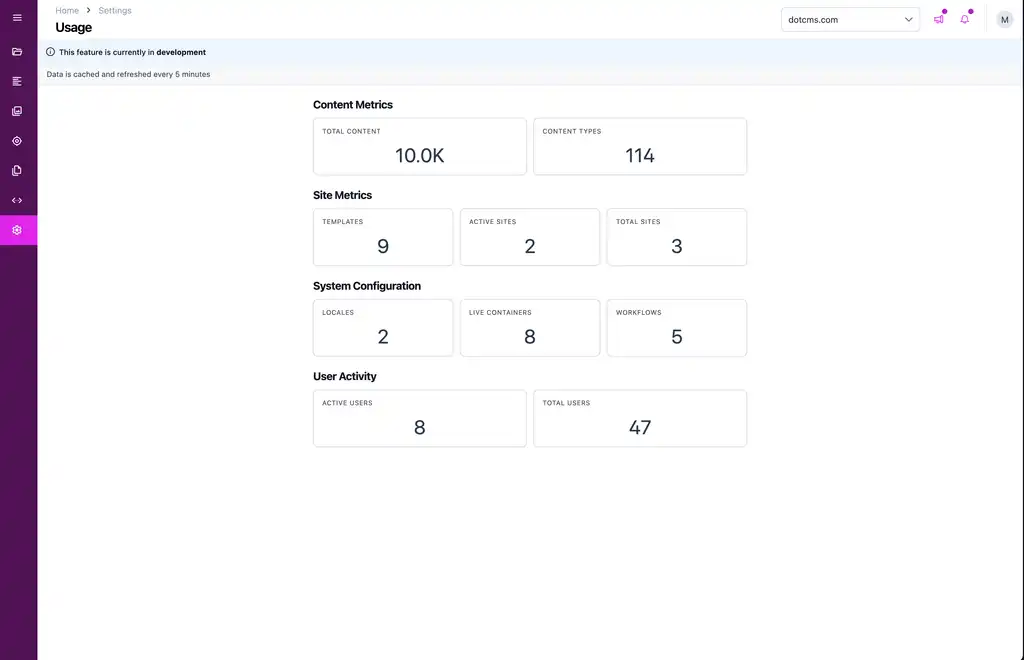Click the folder icon in the sidebar
Image resolution: width=1024 pixels, height=660 pixels.
point(17,52)
